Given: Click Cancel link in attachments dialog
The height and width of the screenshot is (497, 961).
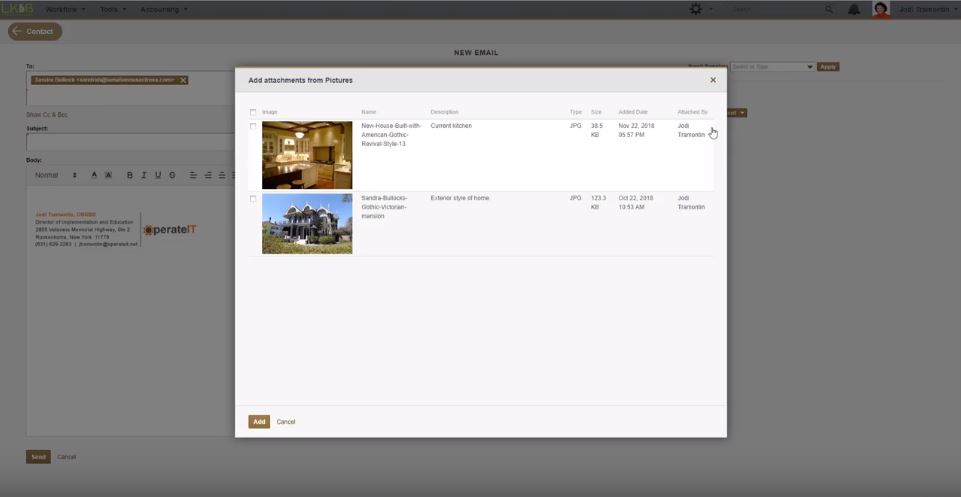Looking at the screenshot, I should tap(286, 422).
